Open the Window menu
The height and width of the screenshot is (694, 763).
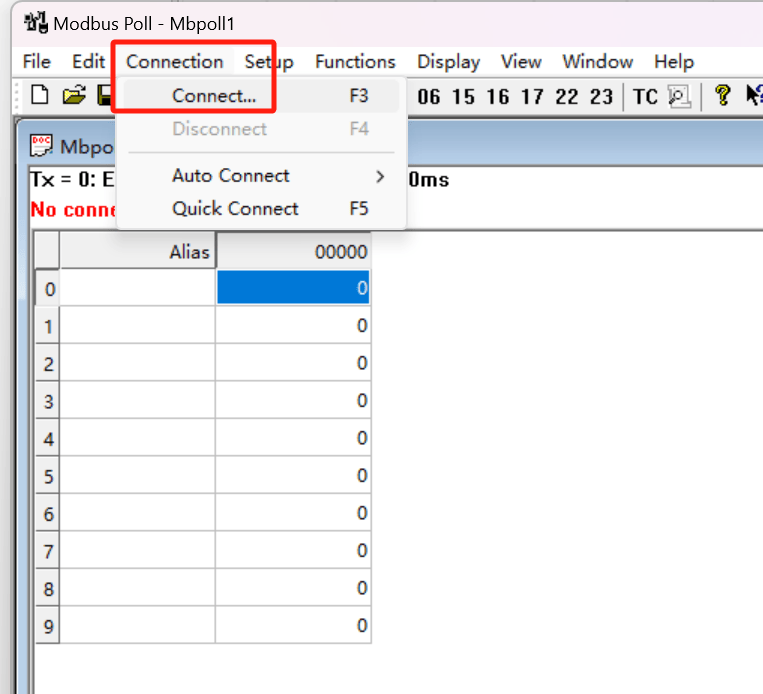point(598,62)
